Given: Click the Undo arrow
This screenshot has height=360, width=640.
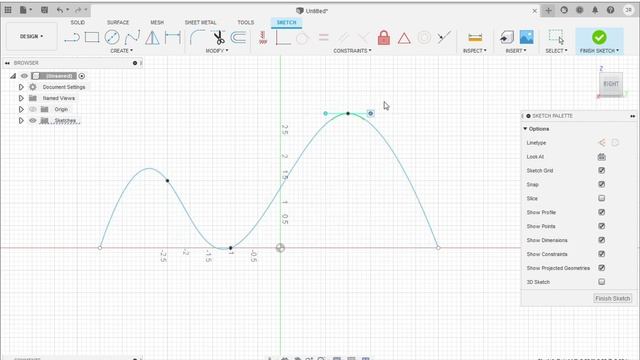Looking at the screenshot, I should click(60, 10).
